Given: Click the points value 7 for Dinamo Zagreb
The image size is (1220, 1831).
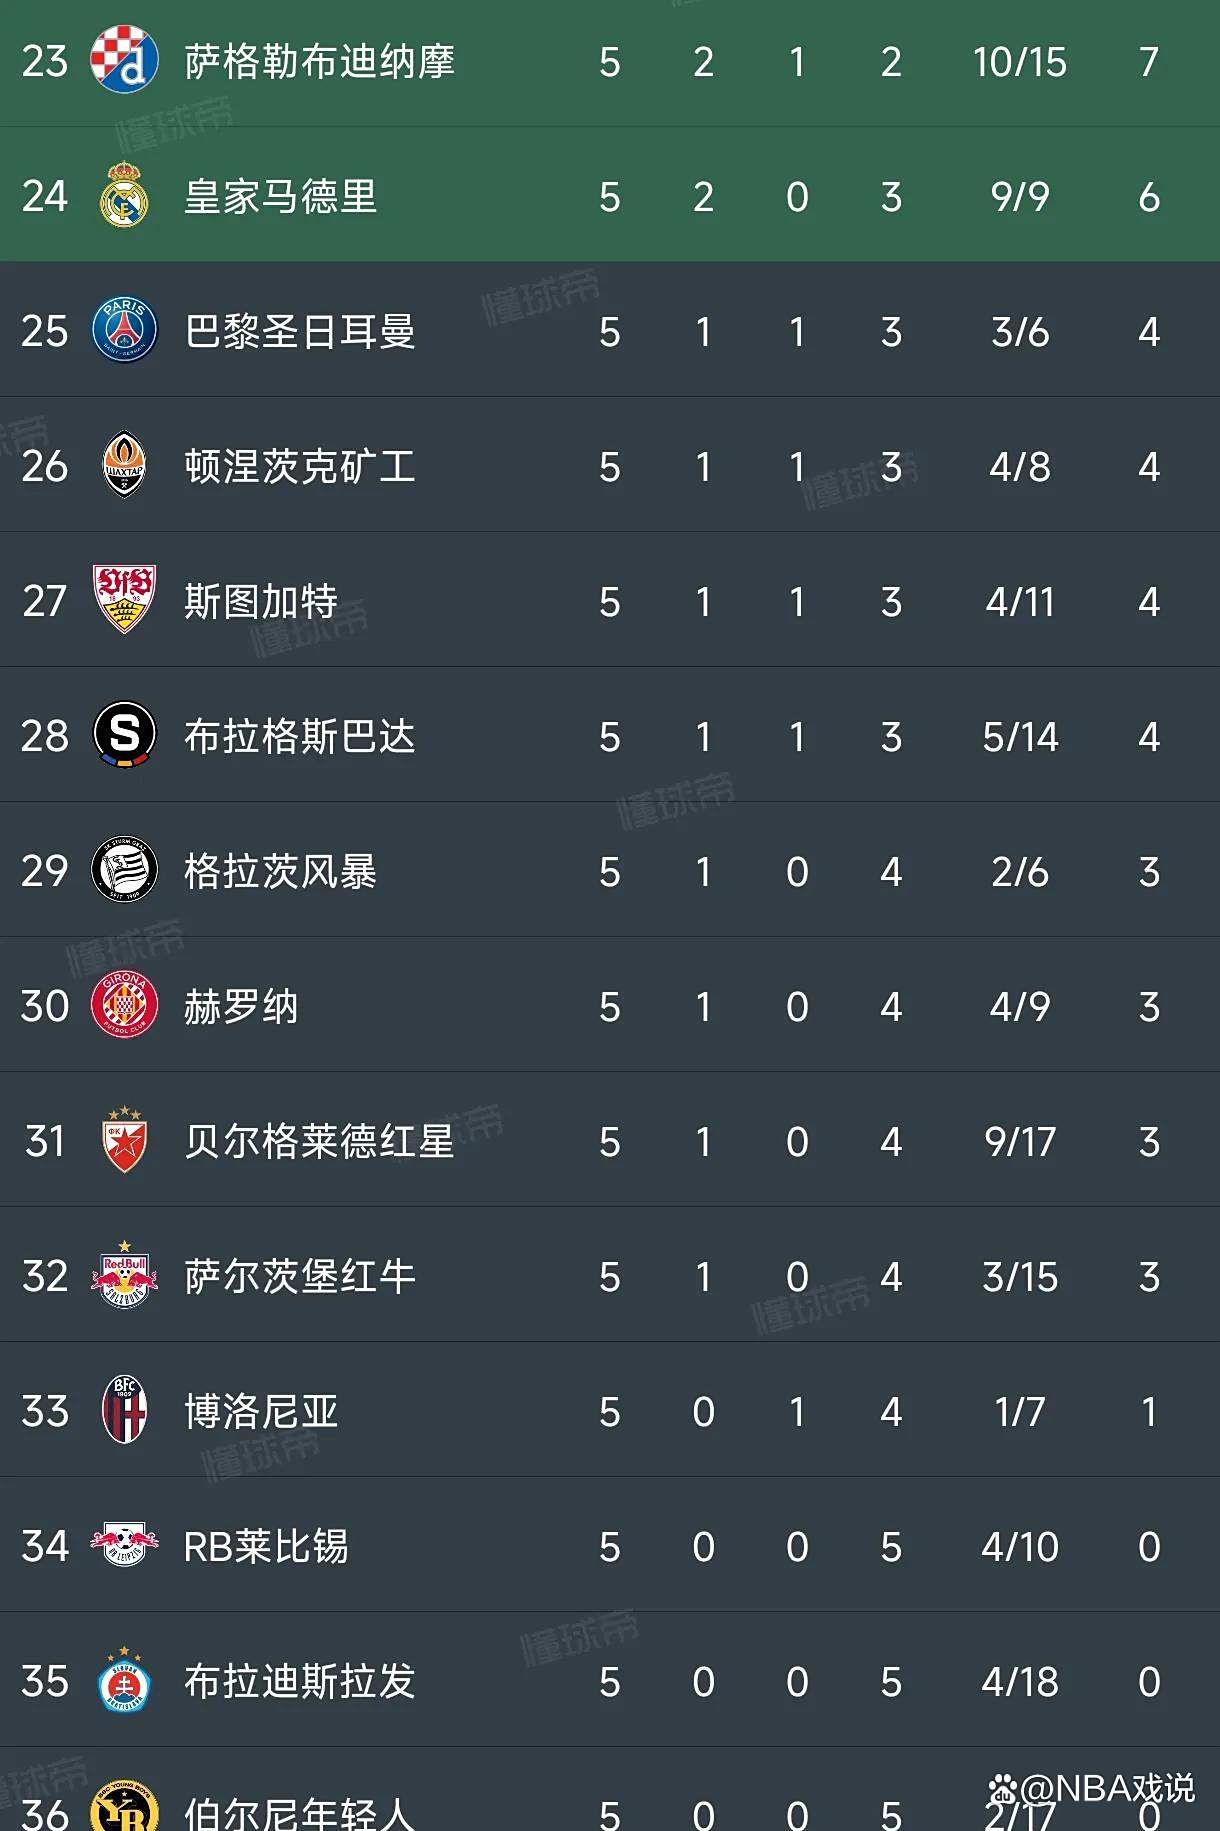Looking at the screenshot, I should pos(1148,61).
